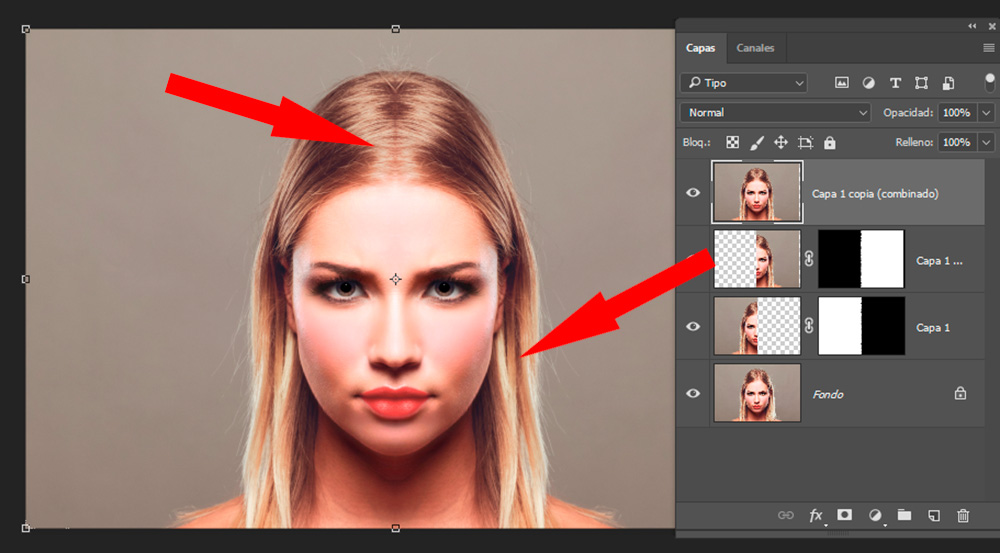The width and height of the screenshot is (1000, 553).
Task: Turn layer filtering switch on or off
Action: point(990,83)
